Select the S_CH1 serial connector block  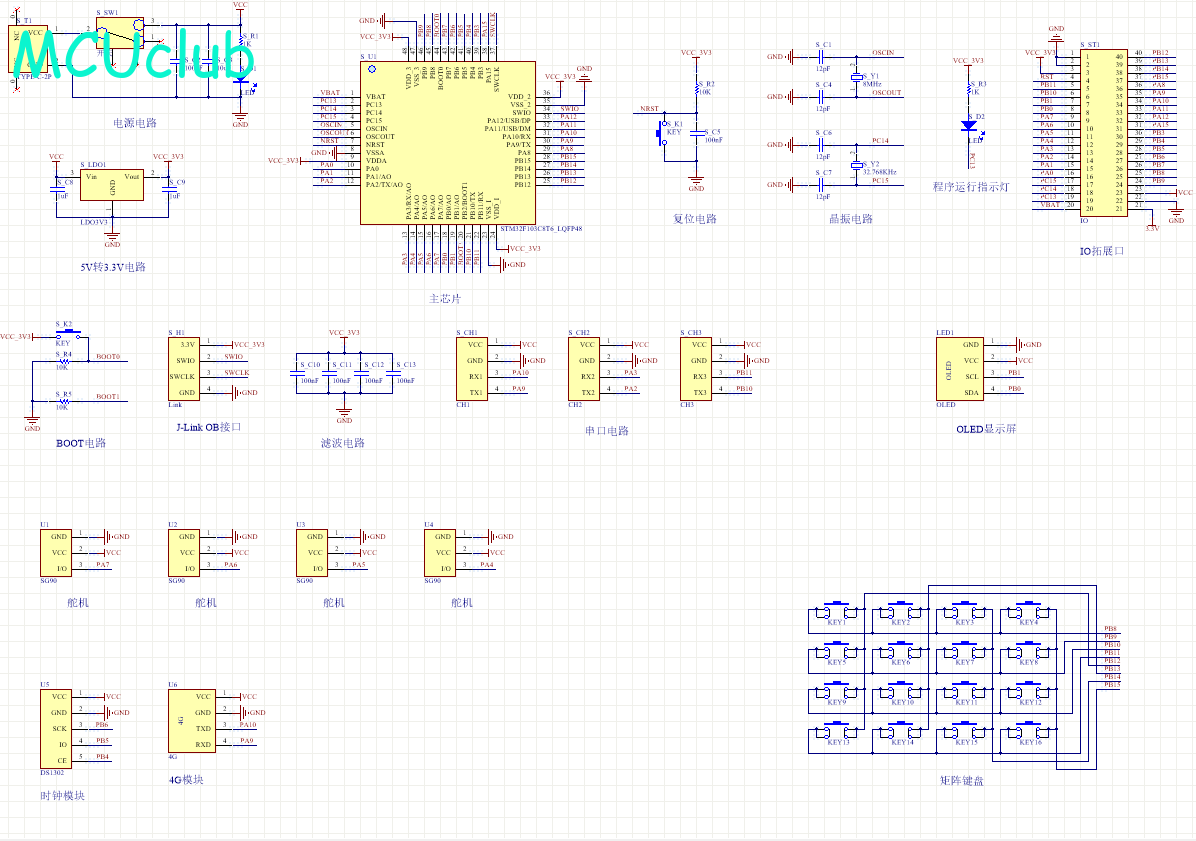pos(471,369)
